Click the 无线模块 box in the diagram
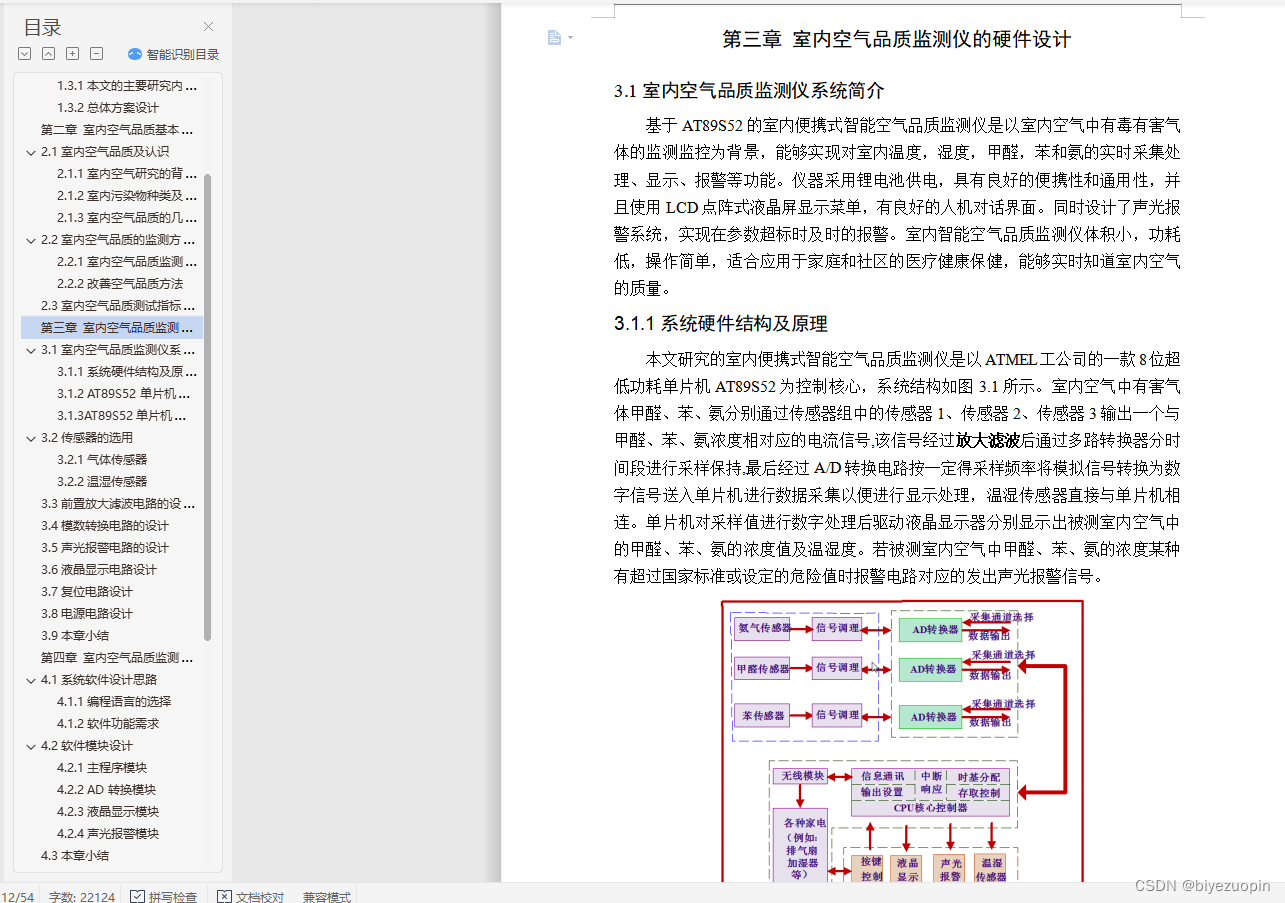Screen dimensions: 1285x903 coord(800,776)
